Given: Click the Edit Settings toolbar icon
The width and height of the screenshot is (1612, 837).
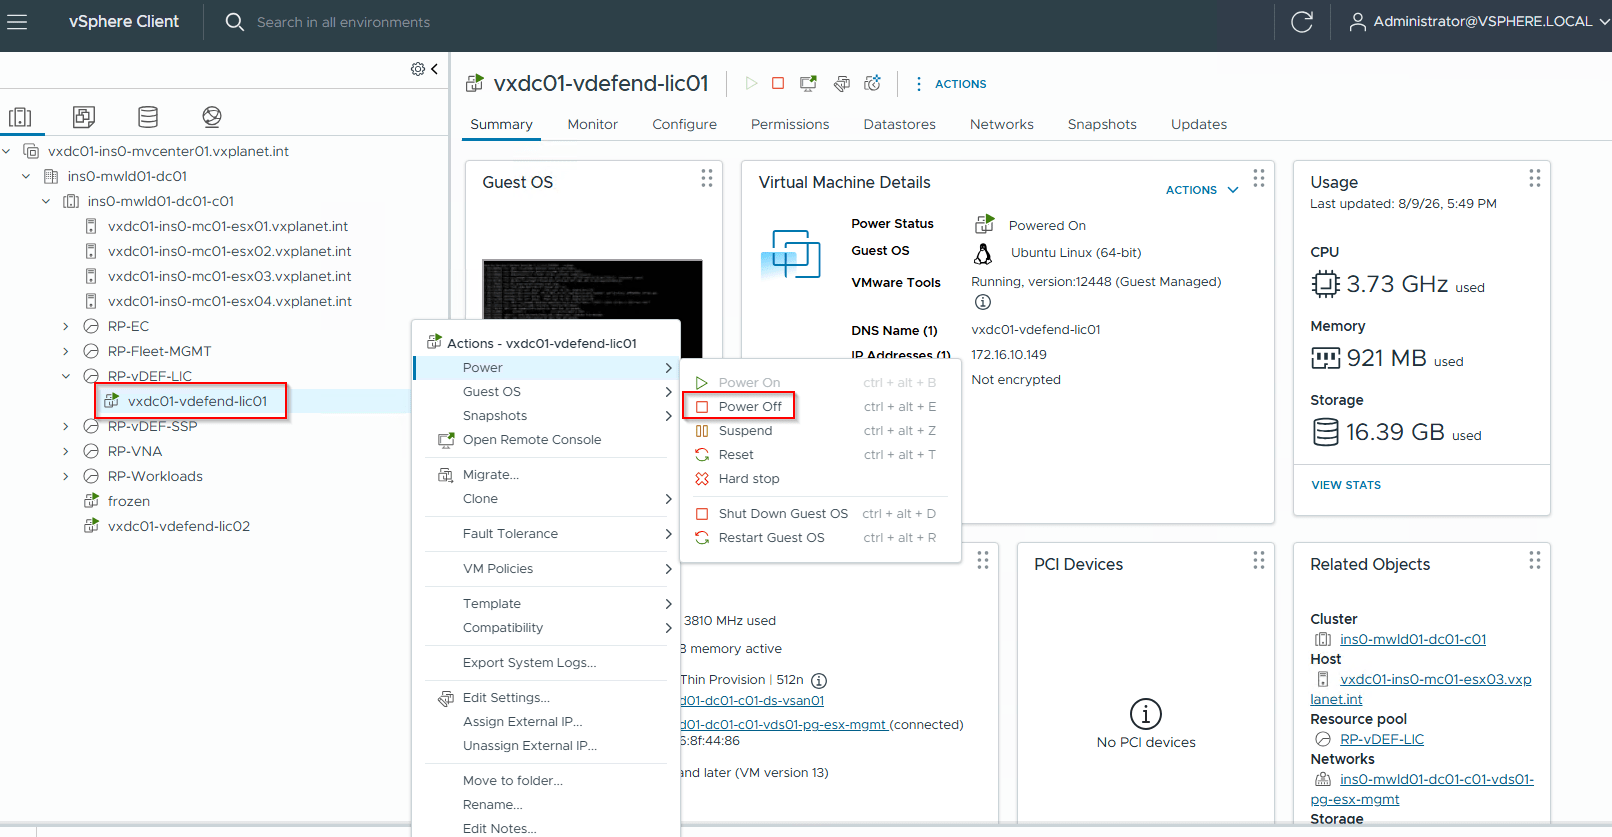Looking at the screenshot, I should (x=842, y=83).
